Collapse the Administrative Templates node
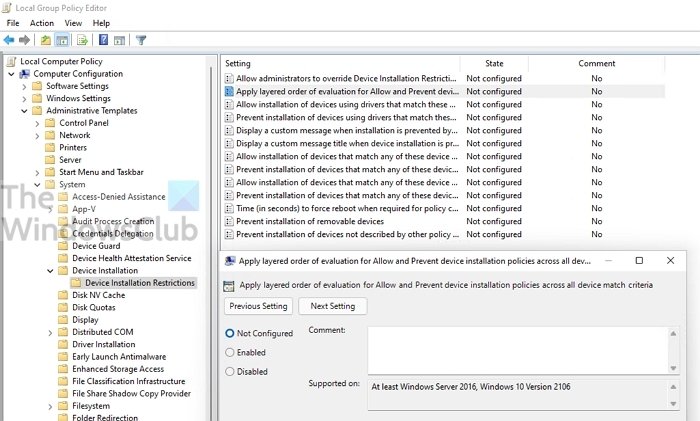 (x=25, y=111)
